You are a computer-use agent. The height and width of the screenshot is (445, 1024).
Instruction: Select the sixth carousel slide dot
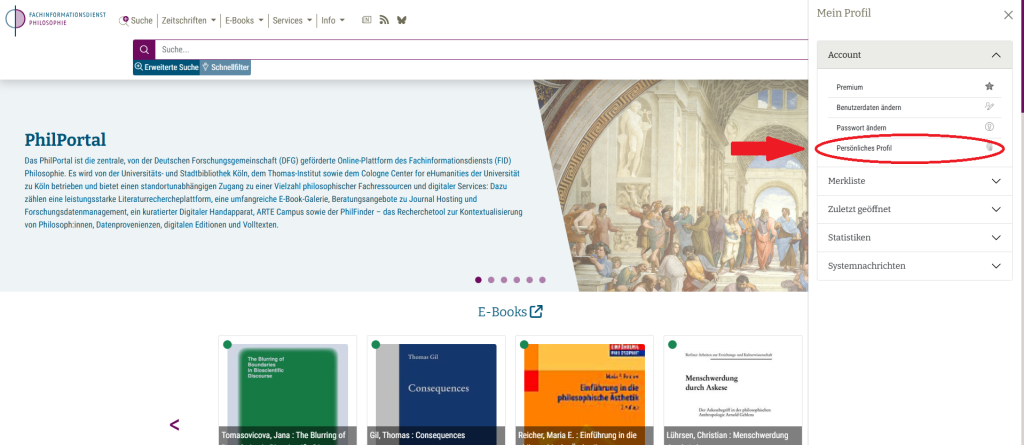(x=542, y=280)
